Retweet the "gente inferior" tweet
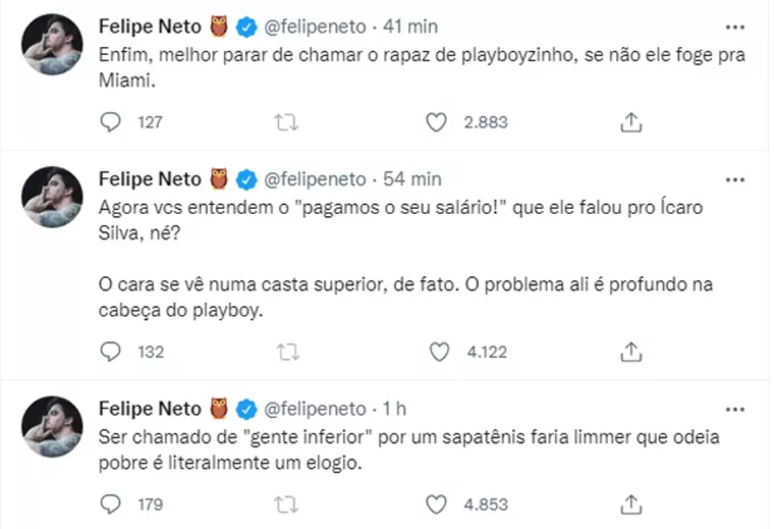774x529 pixels. (x=286, y=504)
